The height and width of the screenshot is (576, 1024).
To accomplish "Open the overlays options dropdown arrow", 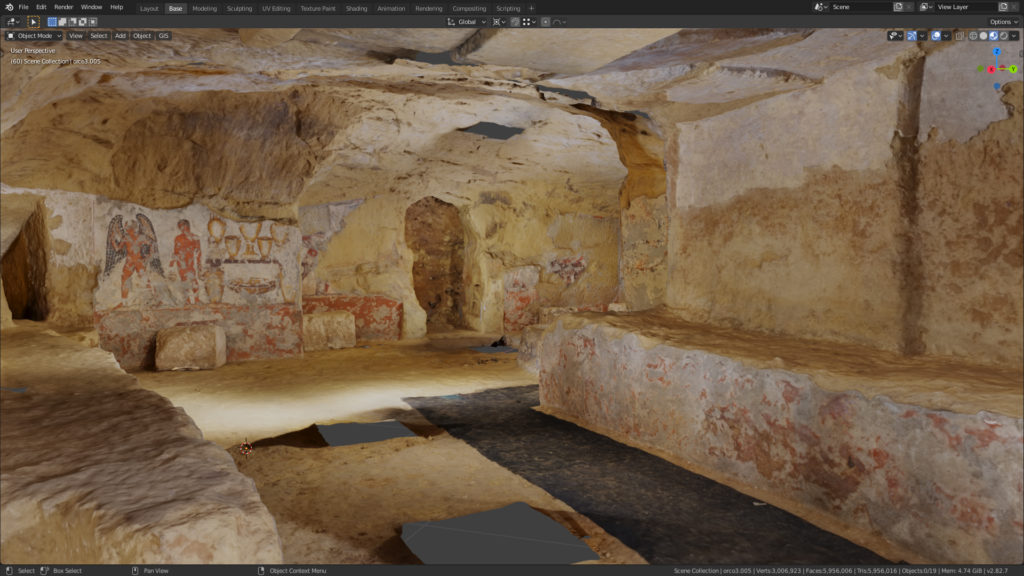I will [946, 36].
